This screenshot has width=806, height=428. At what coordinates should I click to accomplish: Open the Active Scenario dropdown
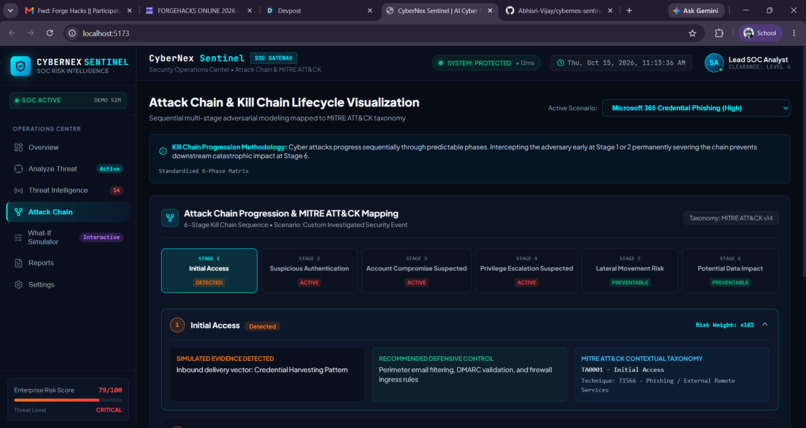[x=696, y=108]
